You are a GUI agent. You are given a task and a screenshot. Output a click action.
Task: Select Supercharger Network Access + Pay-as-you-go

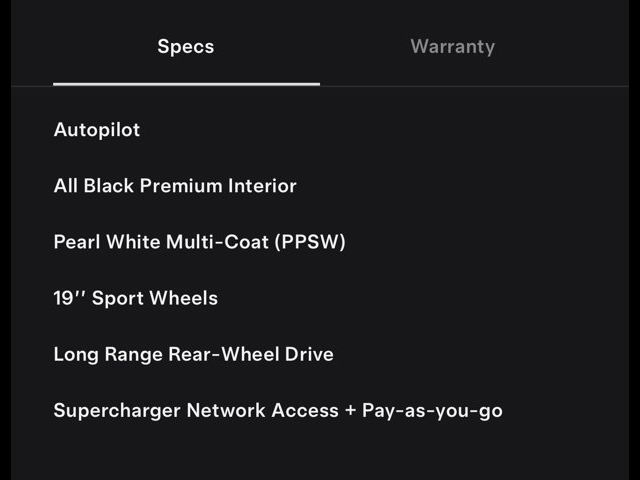pos(278,410)
